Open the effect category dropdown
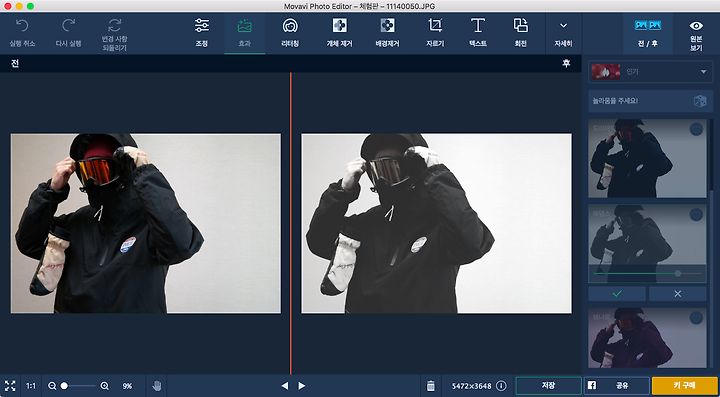Image resolution: width=720 pixels, height=397 pixels. 650,72
